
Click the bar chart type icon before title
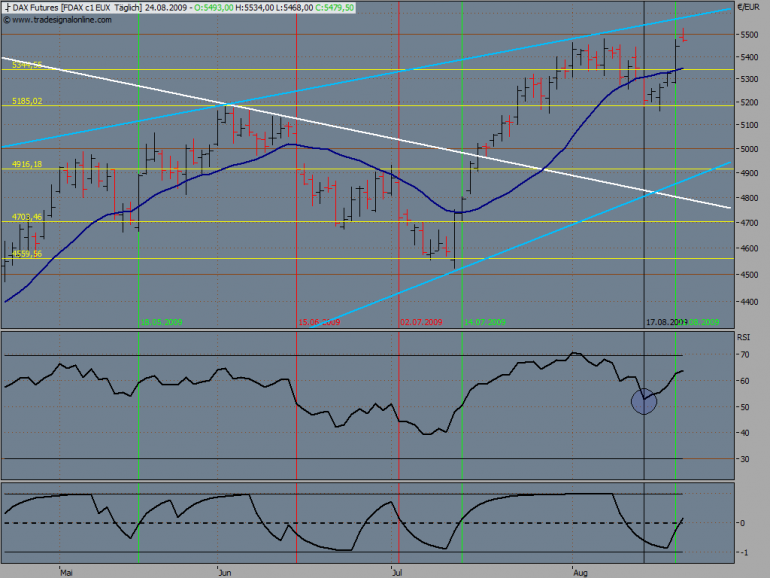(x=7, y=8)
